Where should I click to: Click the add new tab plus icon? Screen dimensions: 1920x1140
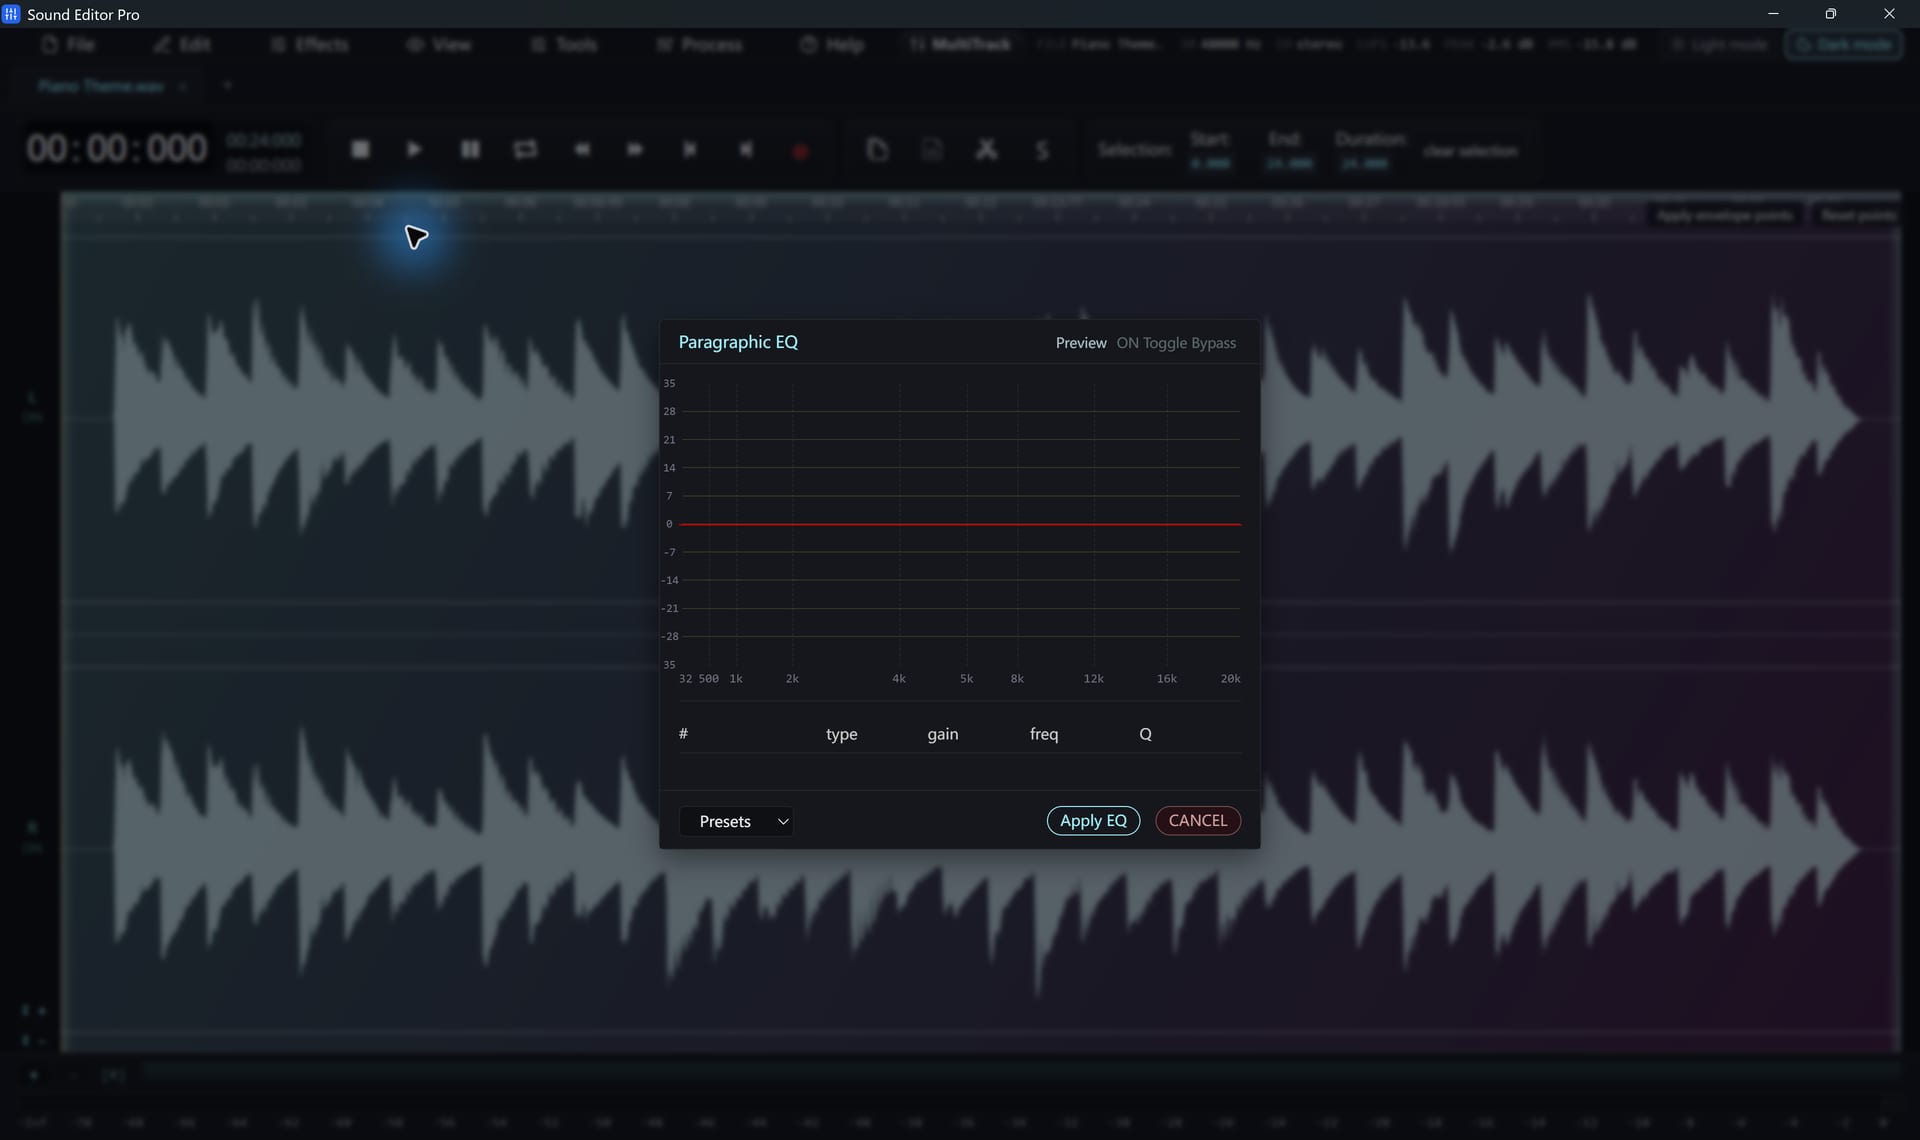pyautogui.click(x=227, y=86)
